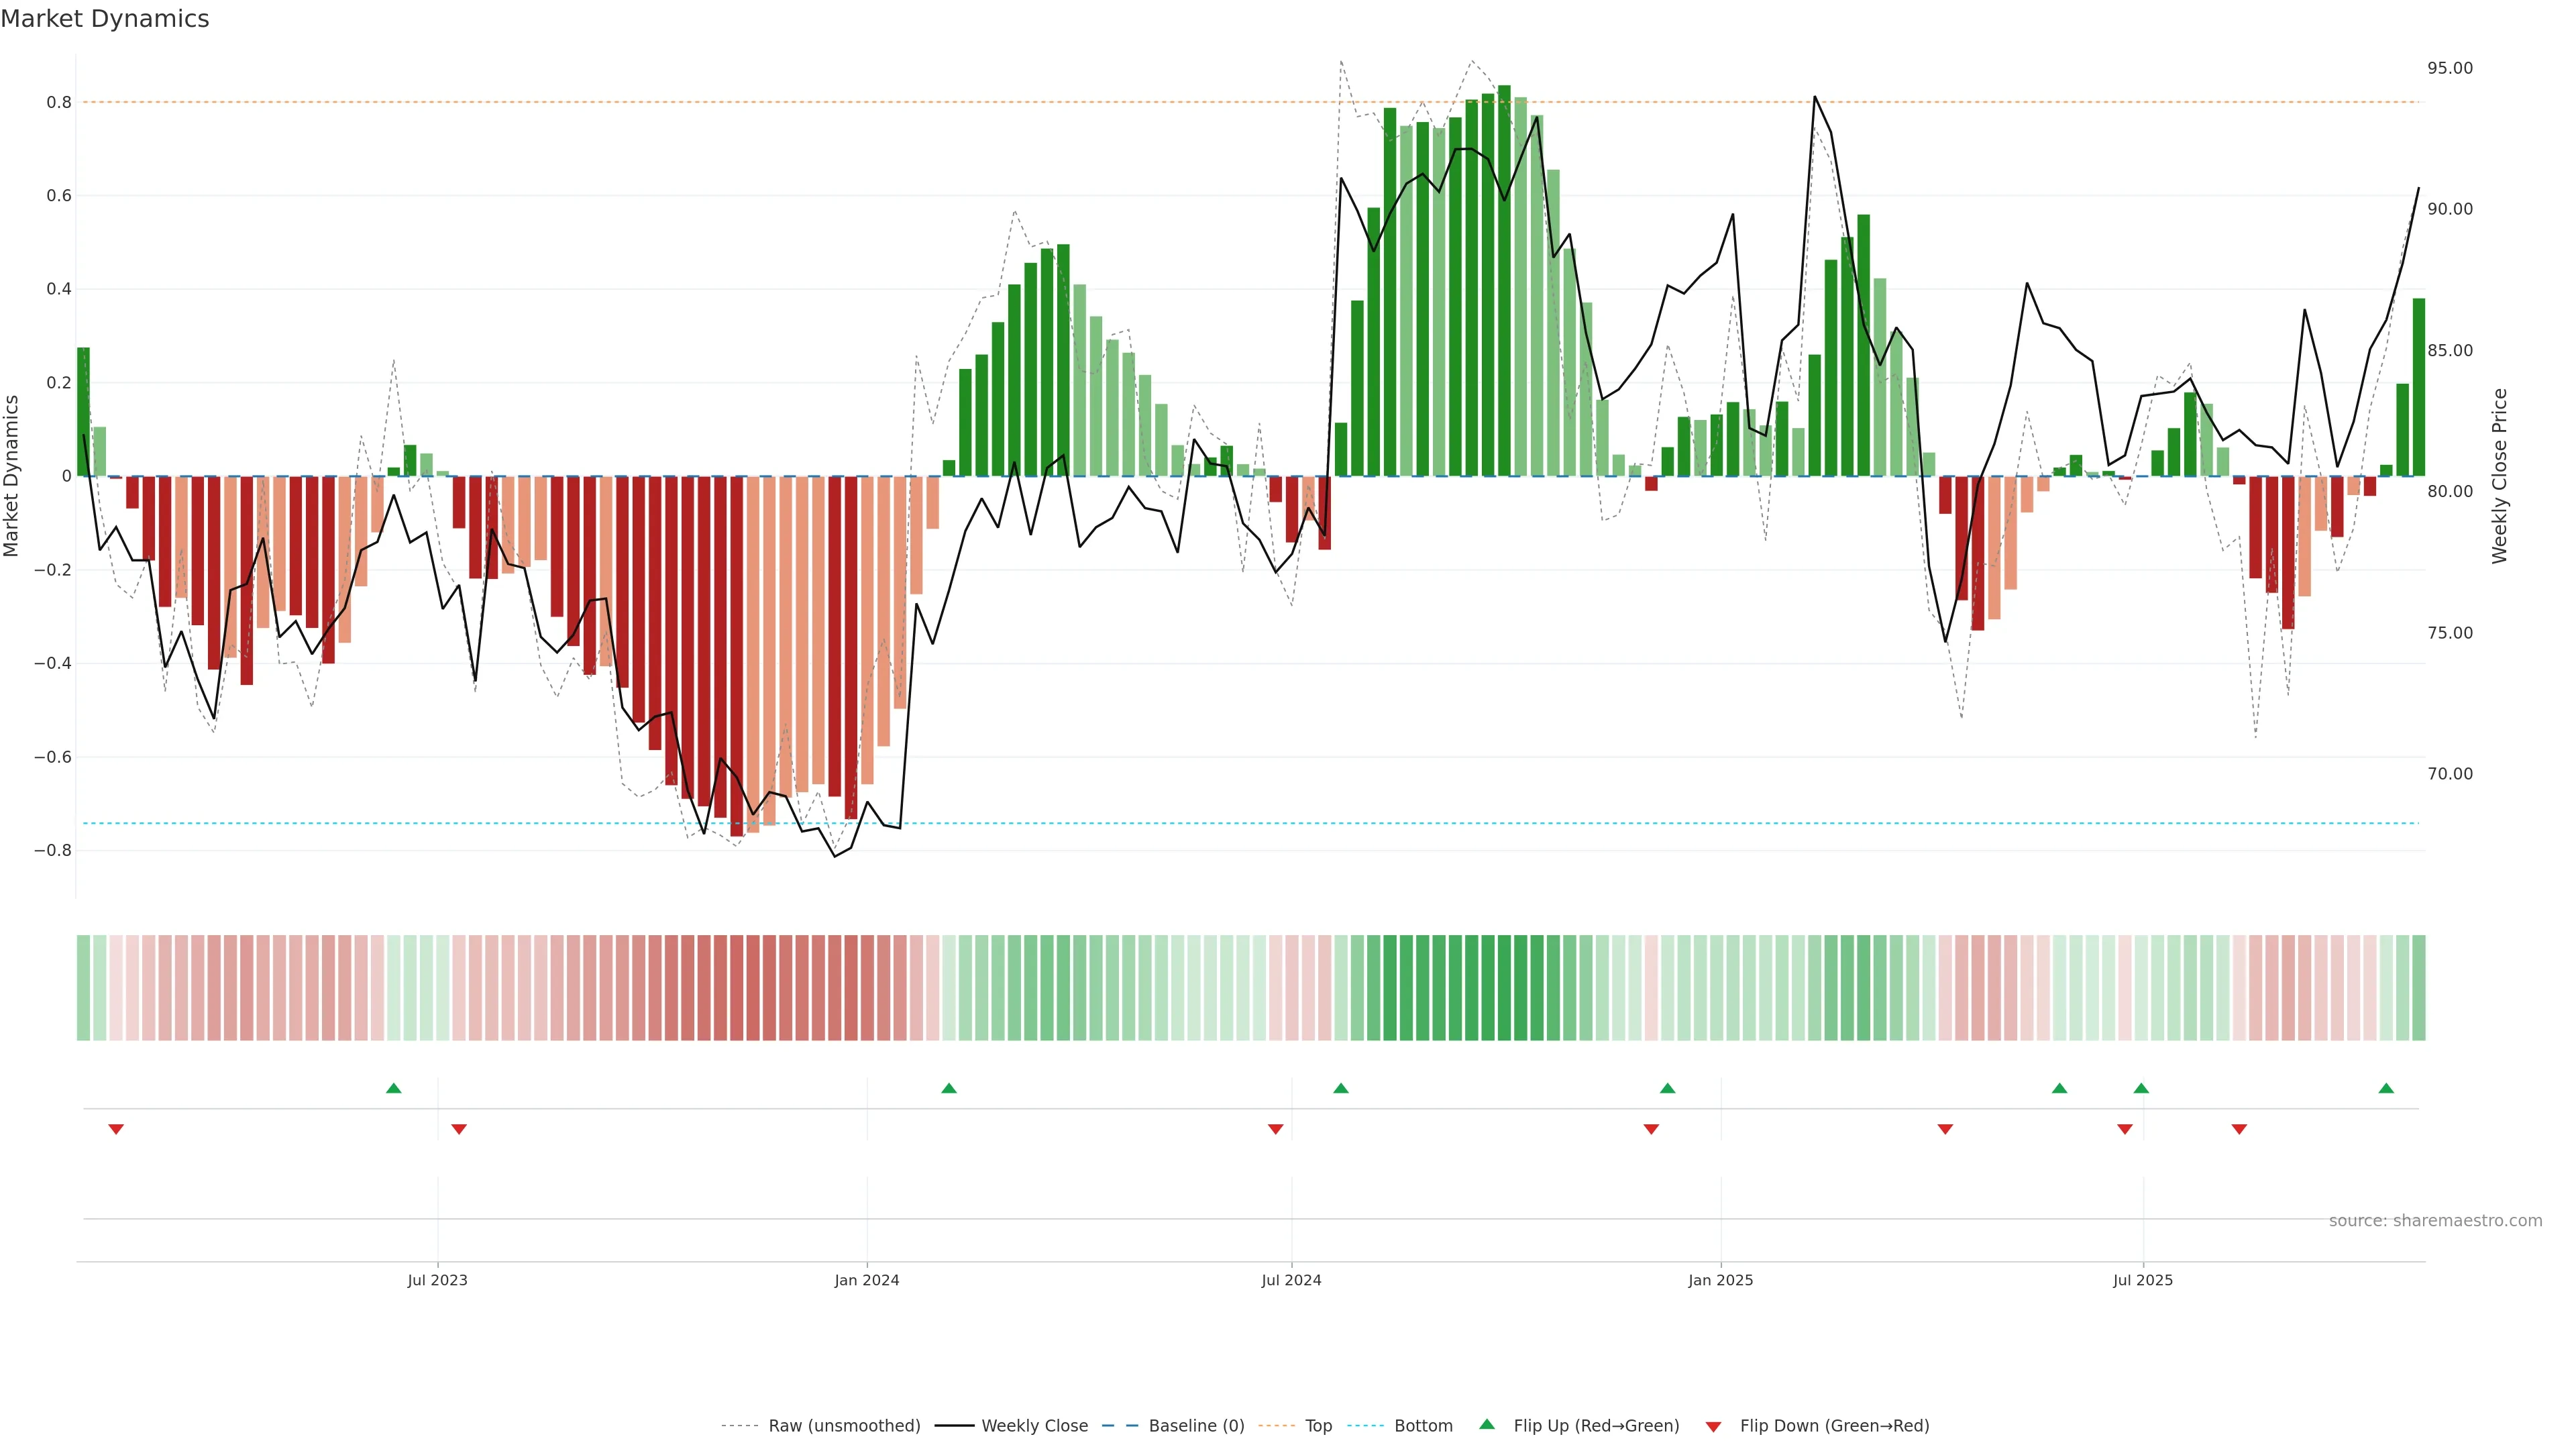Toggle Flip Down (Green→Red) legend entry

[x=1834, y=1425]
